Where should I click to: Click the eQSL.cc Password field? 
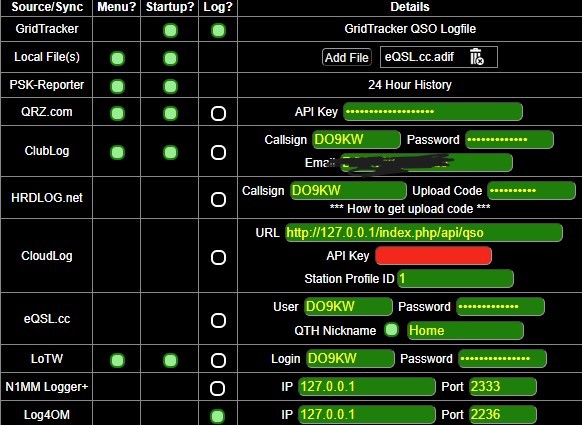click(500, 307)
